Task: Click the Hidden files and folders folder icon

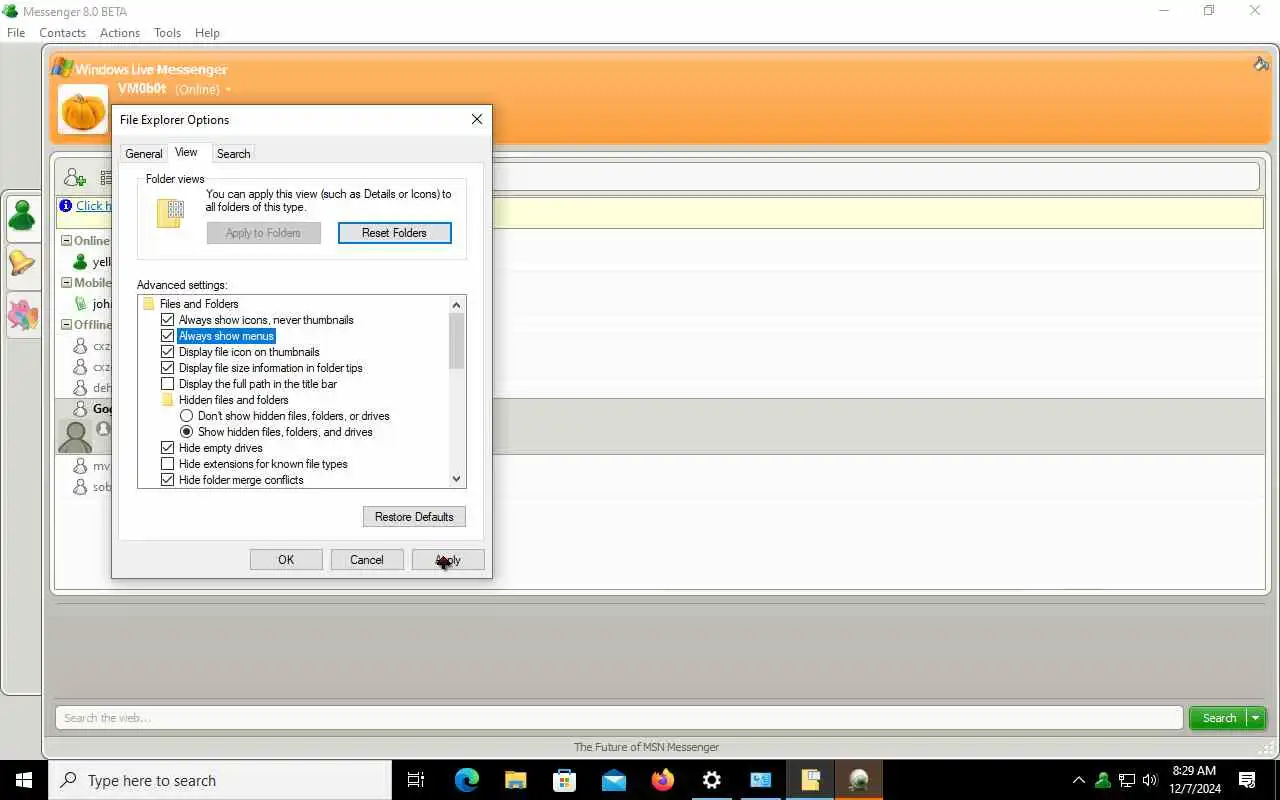Action: pyautogui.click(x=167, y=400)
